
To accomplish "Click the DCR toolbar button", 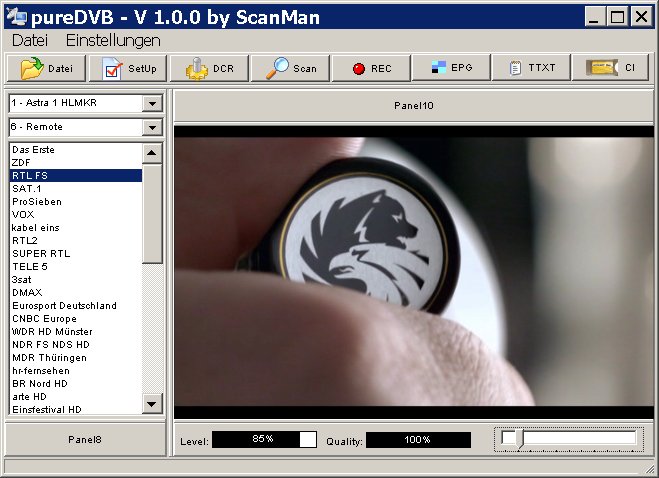I will (209, 68).
